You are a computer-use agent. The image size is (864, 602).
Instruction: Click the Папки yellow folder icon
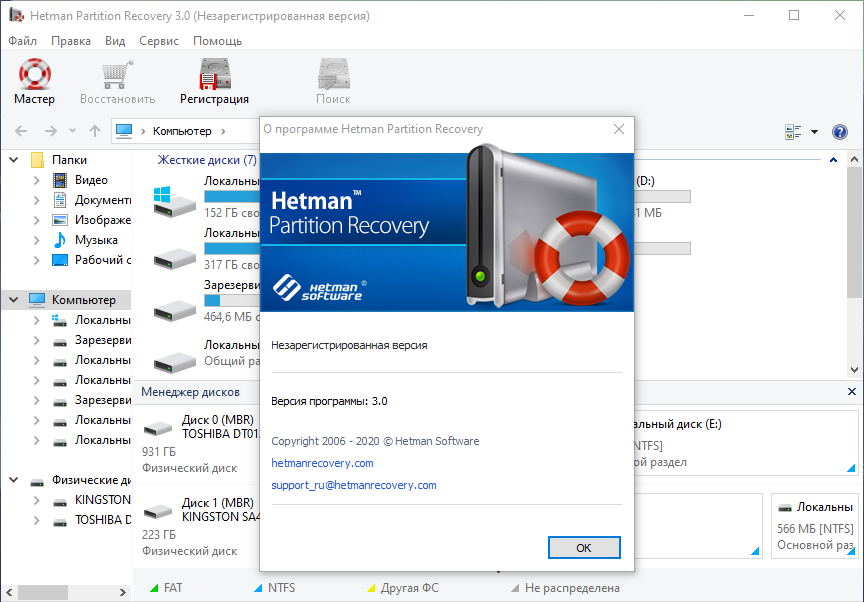tap(37, 160)
